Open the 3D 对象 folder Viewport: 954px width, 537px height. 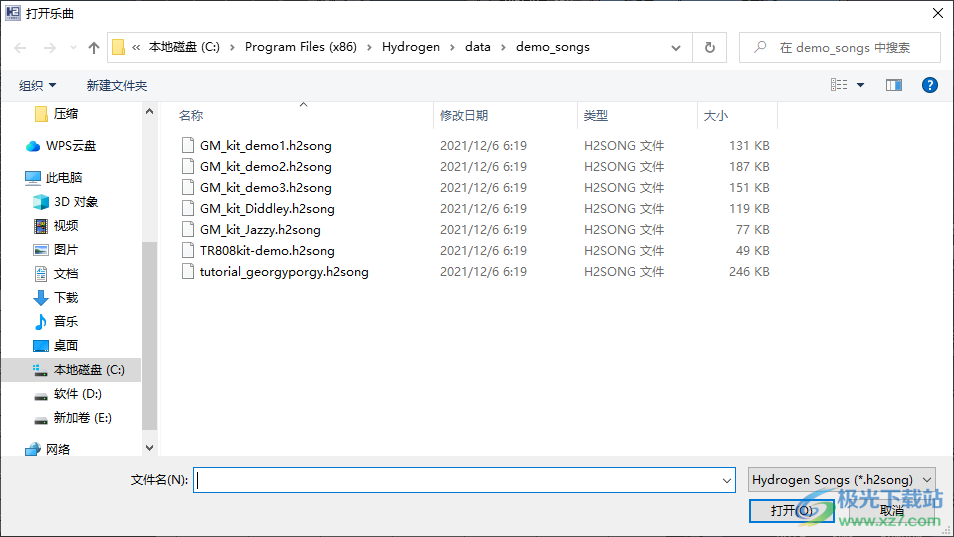75,201
